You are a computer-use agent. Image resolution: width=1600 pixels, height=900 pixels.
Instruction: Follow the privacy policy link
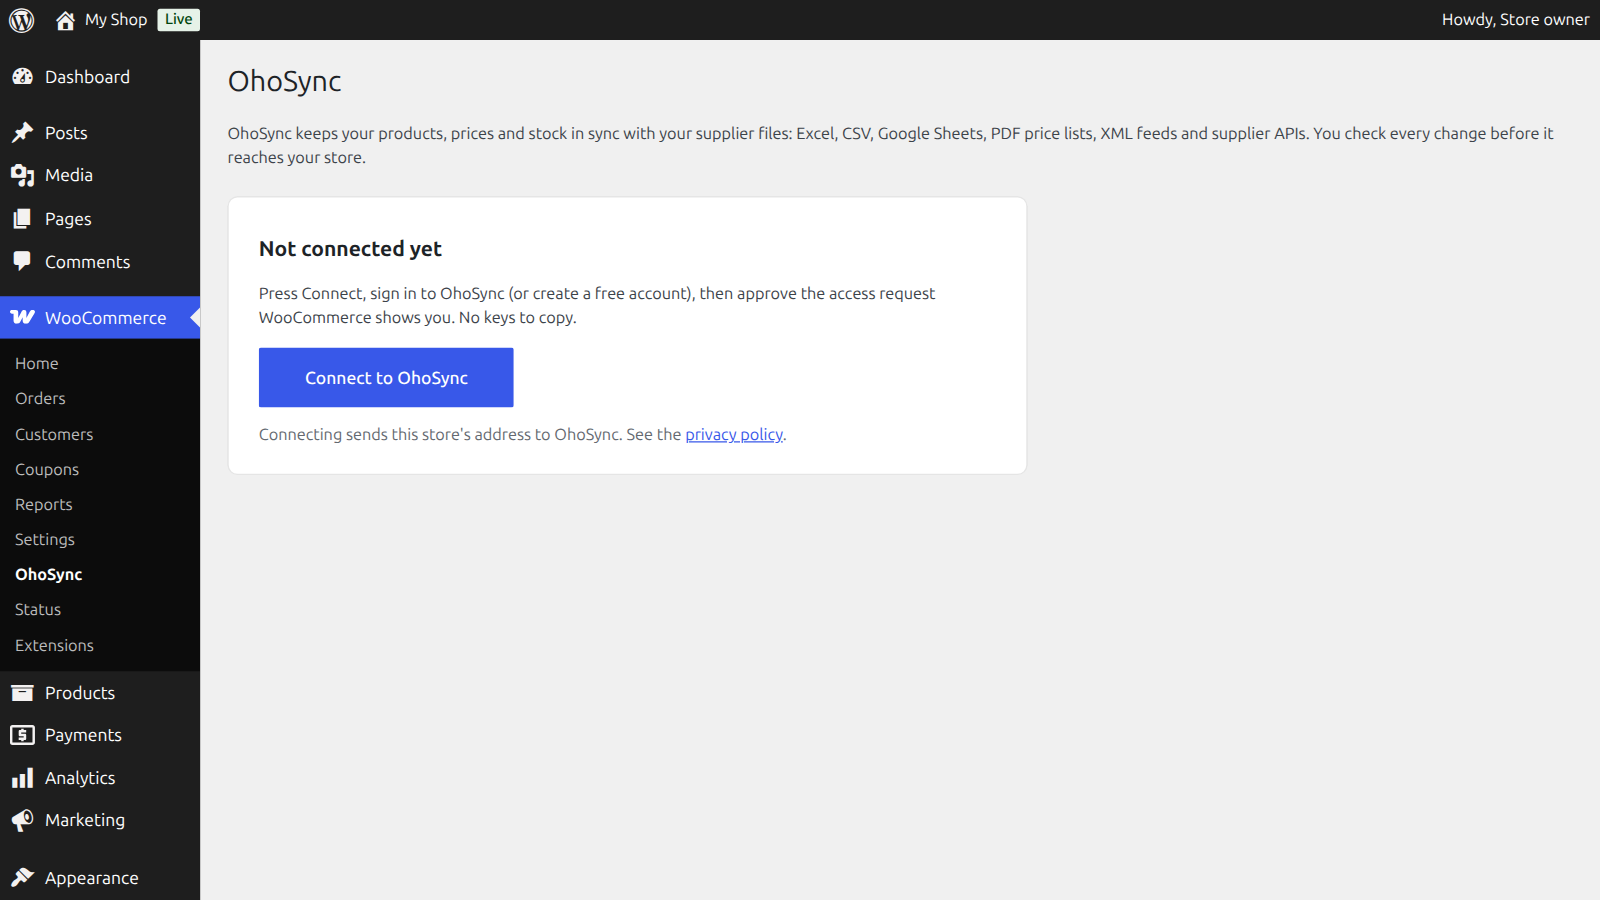tap(734, 435)
